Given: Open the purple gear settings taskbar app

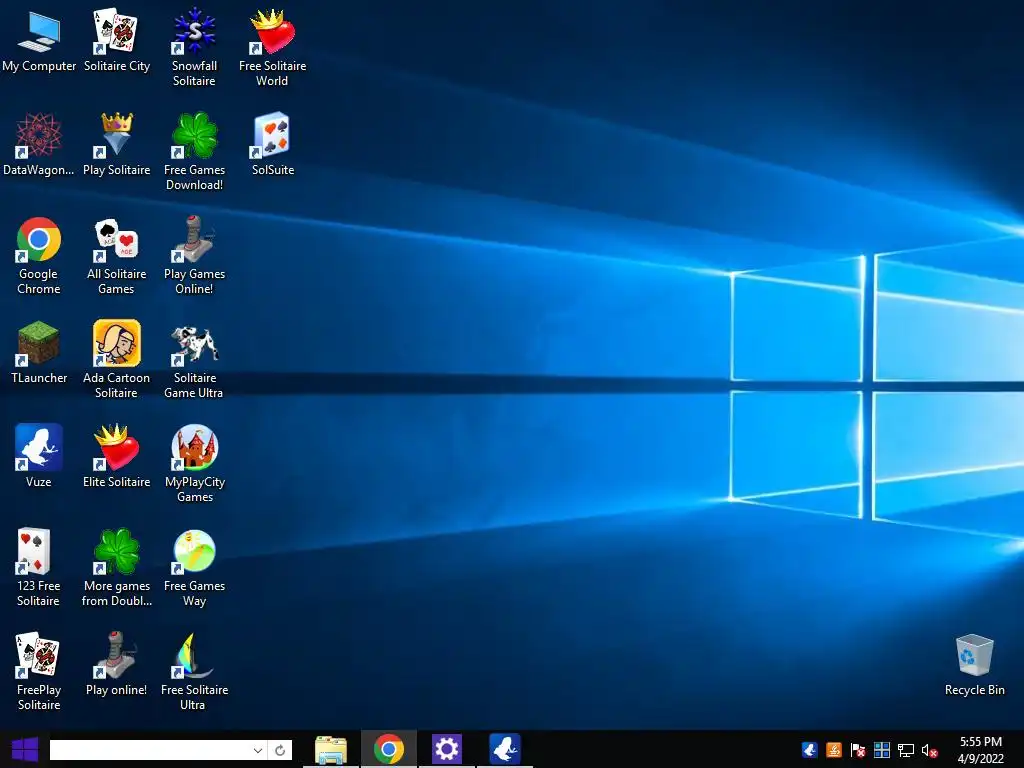Looking at the screenshot, I should [x=447, y=749].
